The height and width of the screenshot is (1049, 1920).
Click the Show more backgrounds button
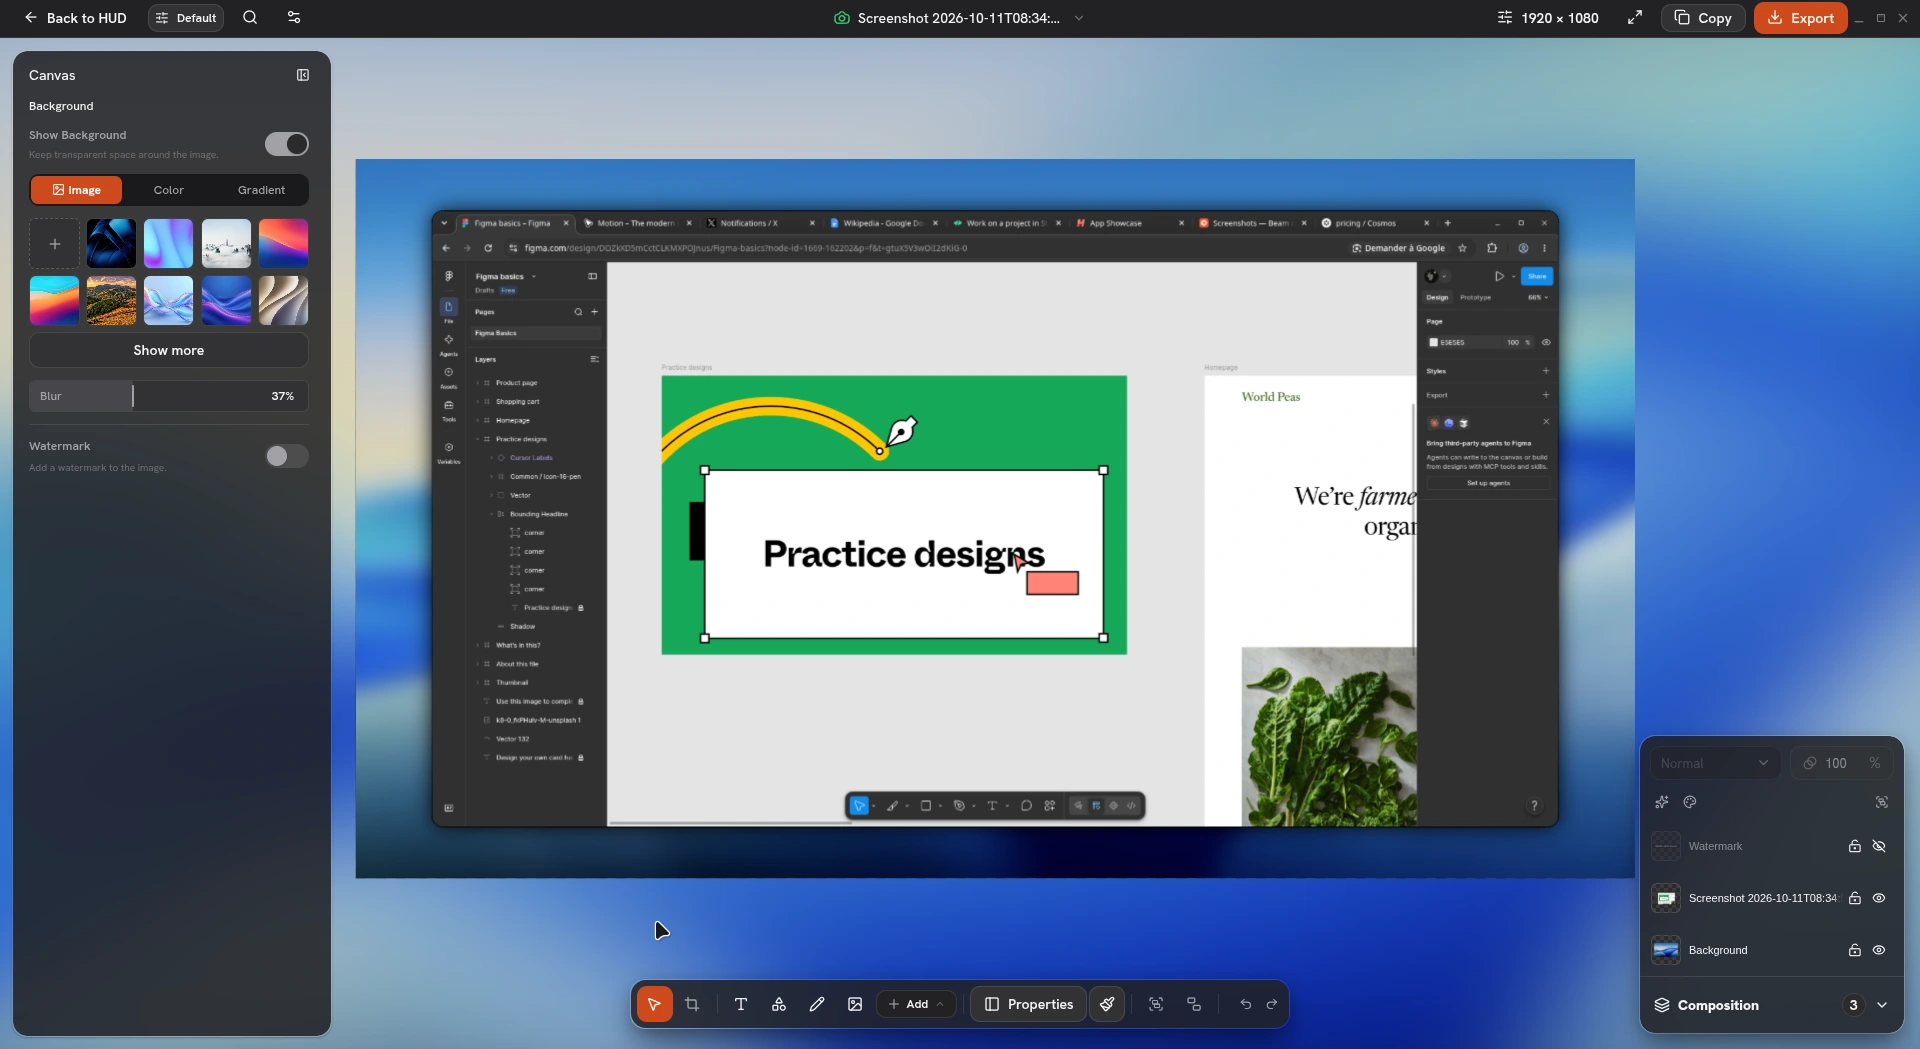pos(169,350)
